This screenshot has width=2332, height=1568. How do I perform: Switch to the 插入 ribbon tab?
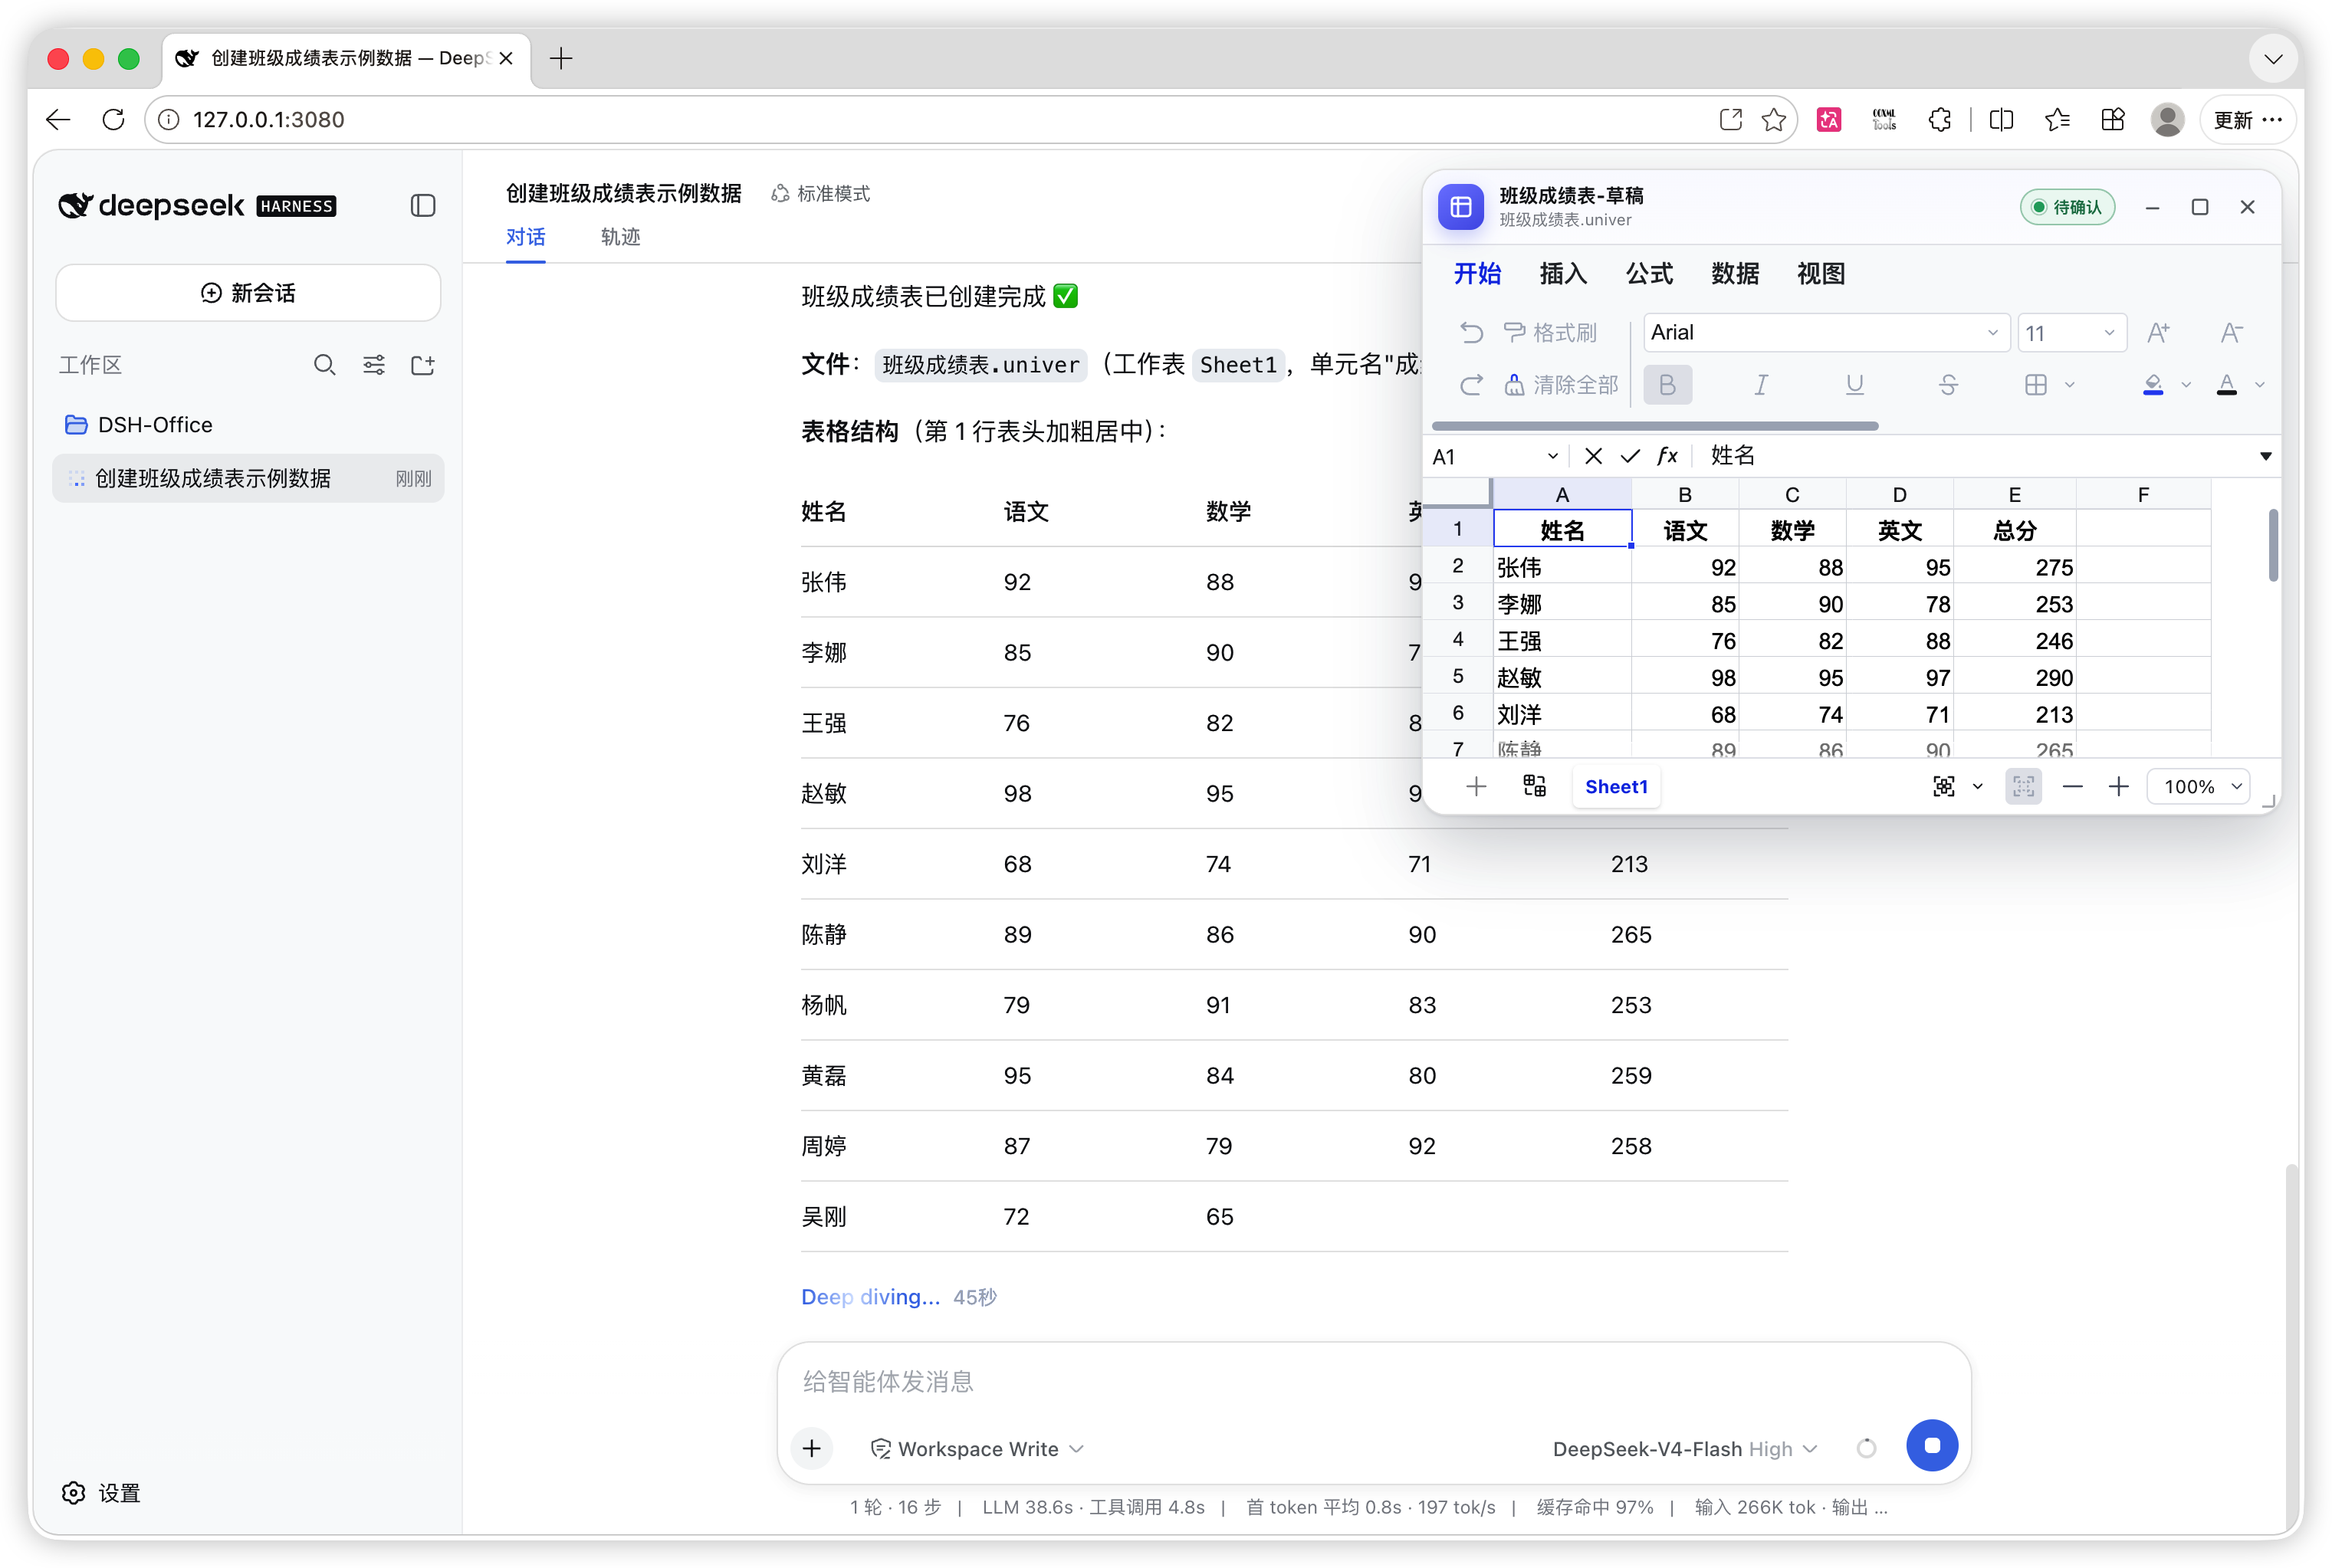click(x=1563, y=273)
